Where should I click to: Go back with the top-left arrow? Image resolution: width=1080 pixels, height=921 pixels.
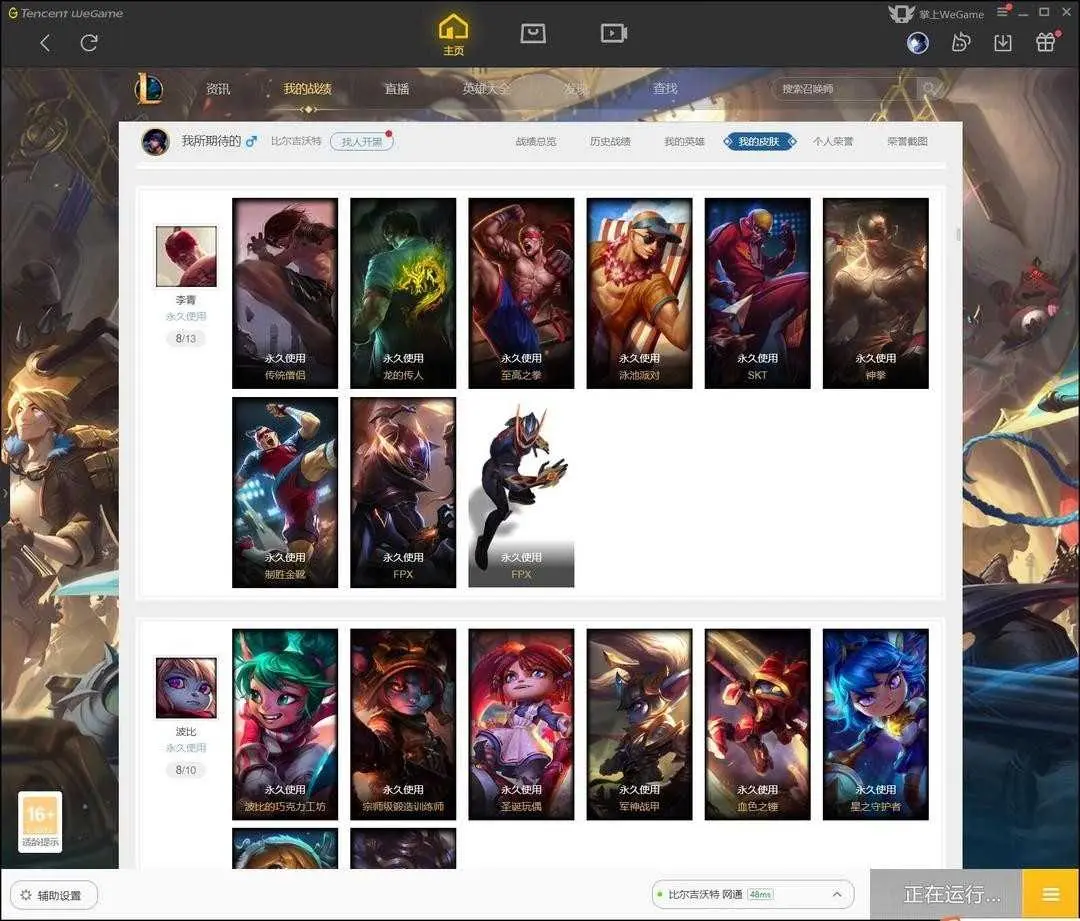coord(45,43)
